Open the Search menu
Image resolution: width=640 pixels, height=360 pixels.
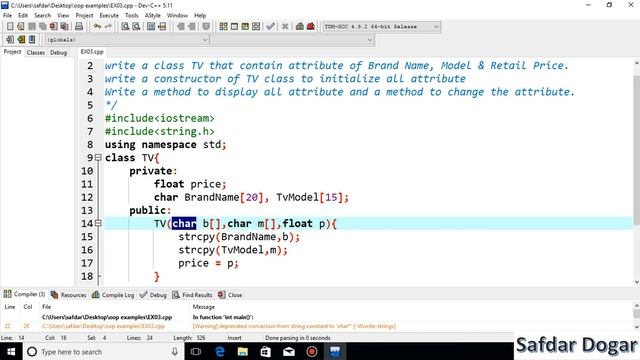click(42, 15)
